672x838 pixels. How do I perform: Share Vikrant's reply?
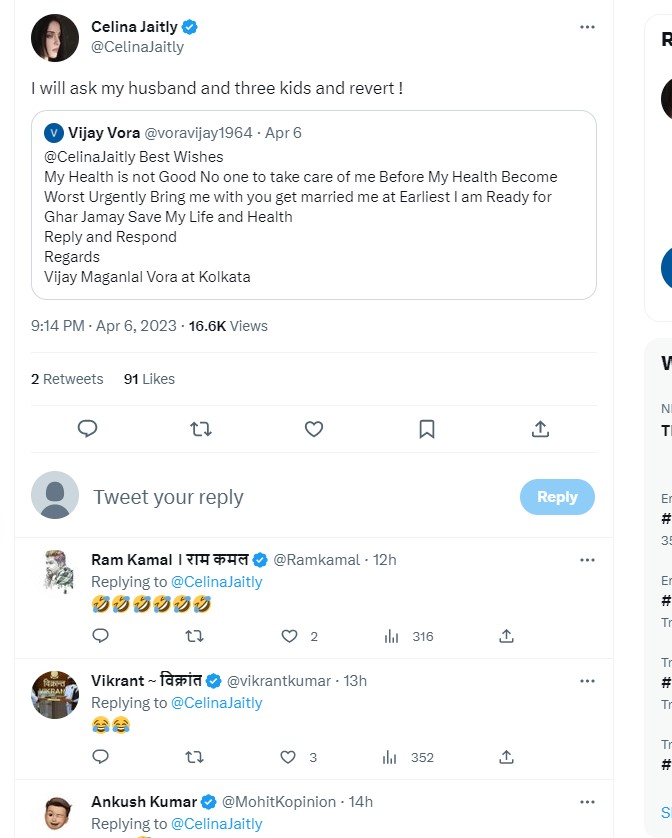(x=507, y=757)
